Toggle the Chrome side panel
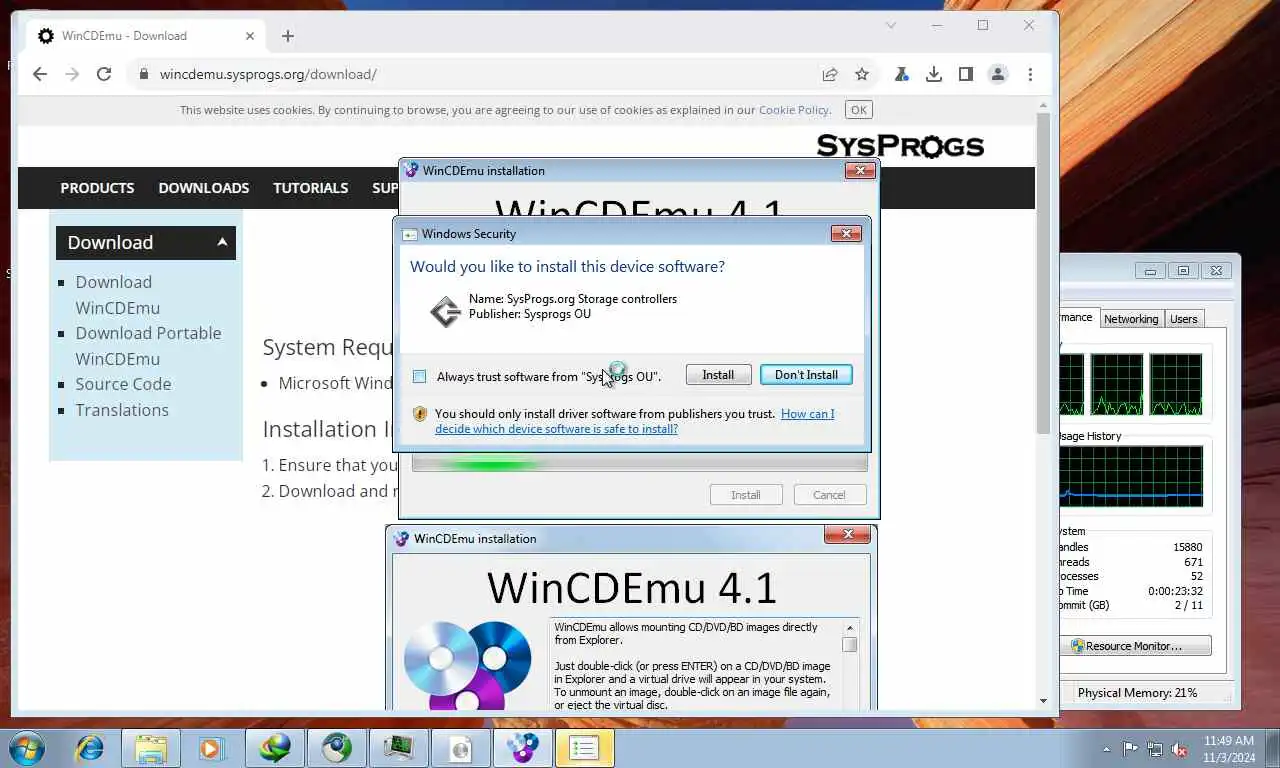The image size is (1280, 768). 966,74
